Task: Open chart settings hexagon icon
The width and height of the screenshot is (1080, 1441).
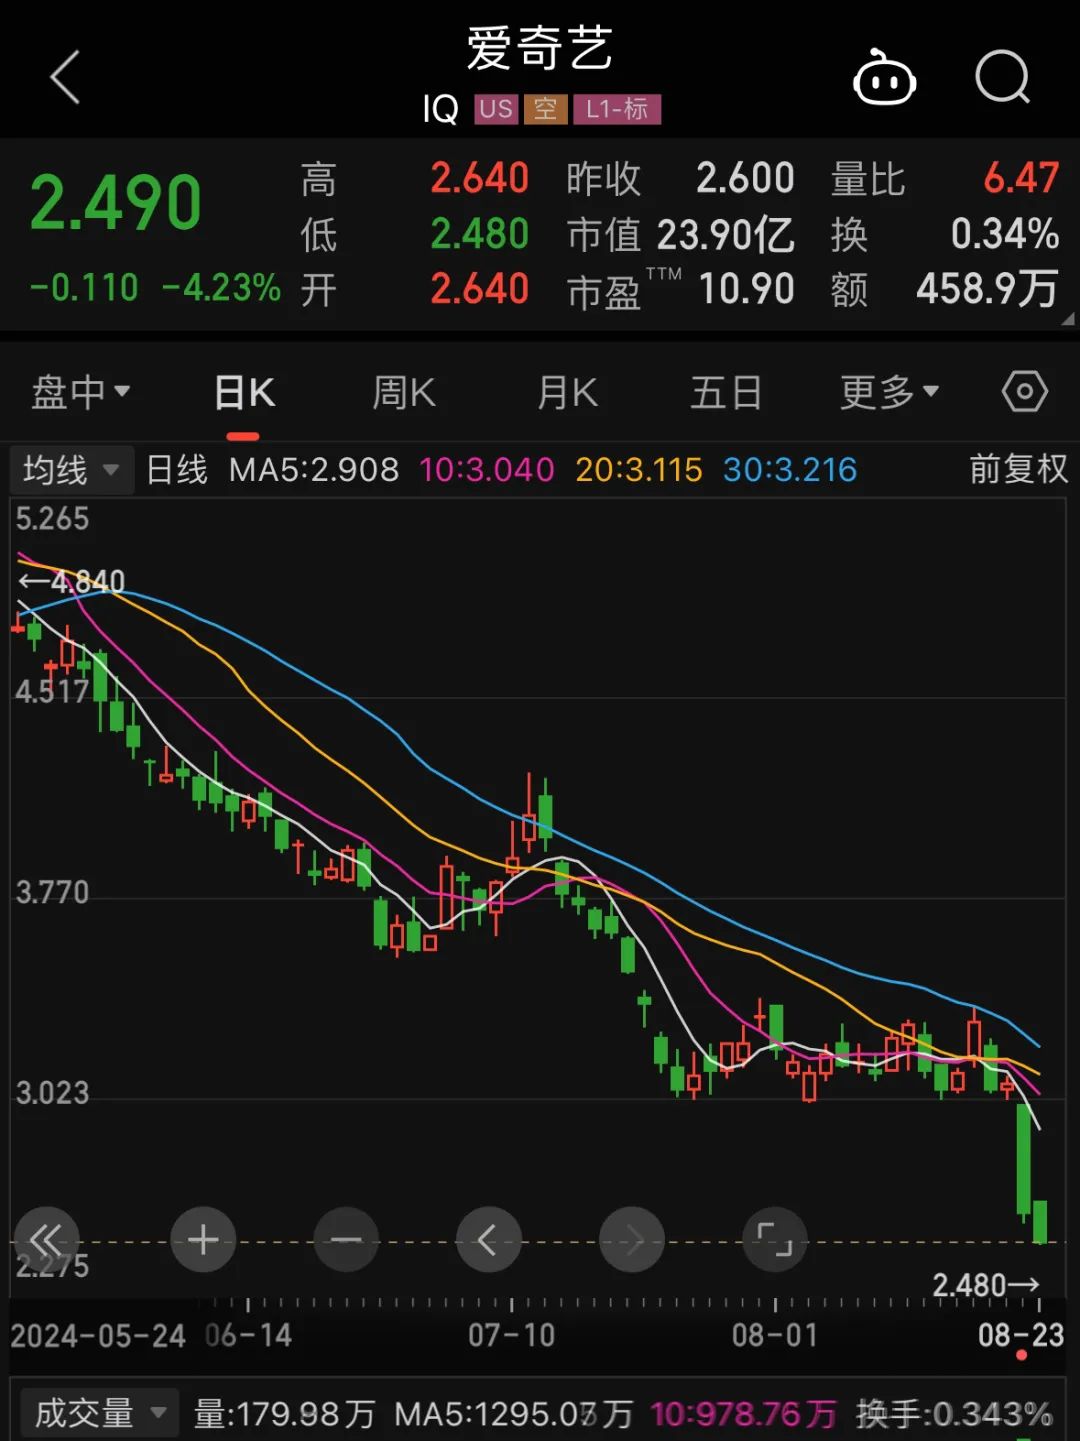Action: point(1025,391)
